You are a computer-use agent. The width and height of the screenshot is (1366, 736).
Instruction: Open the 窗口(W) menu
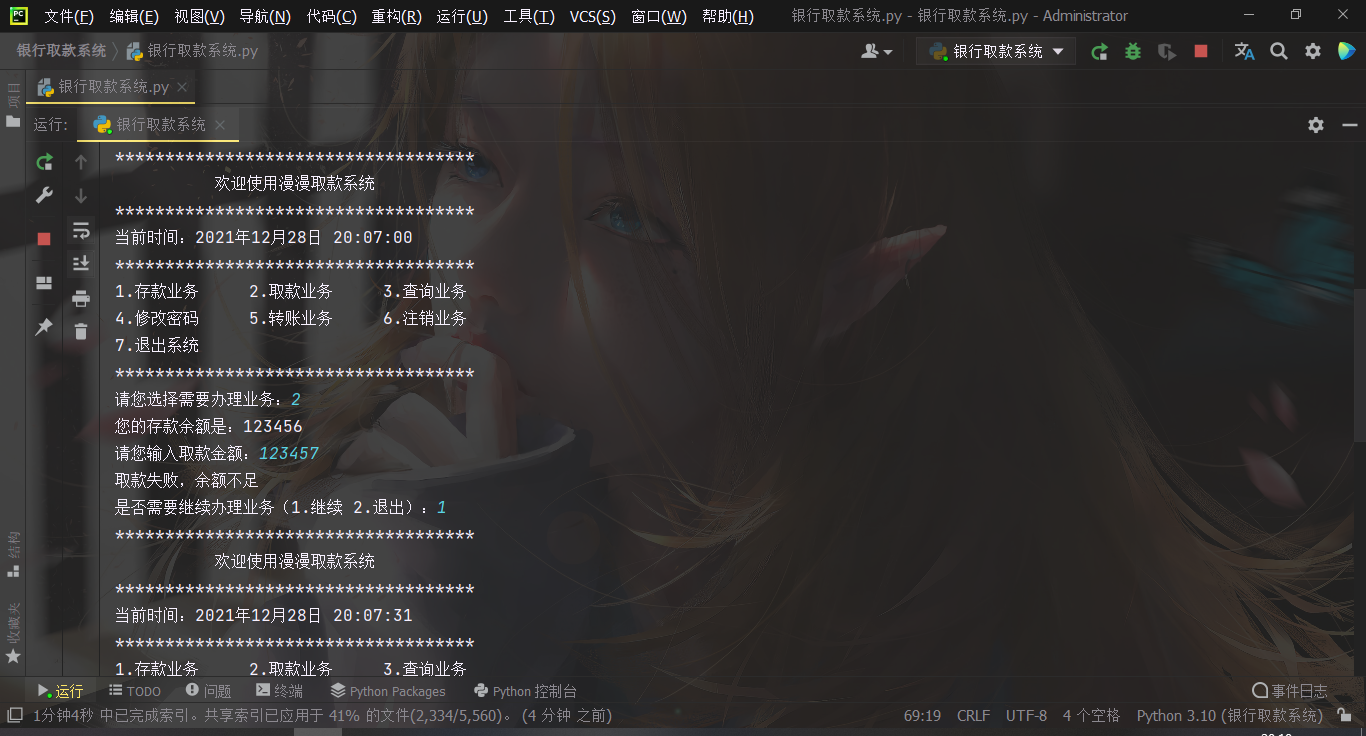click(x=659, y=16)
